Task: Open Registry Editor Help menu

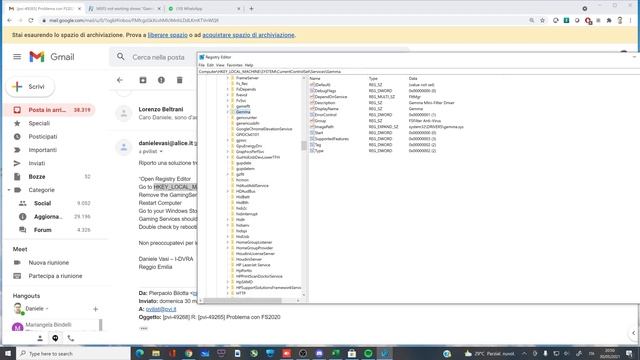Action: pyautogui.click(x=249, y=65)
